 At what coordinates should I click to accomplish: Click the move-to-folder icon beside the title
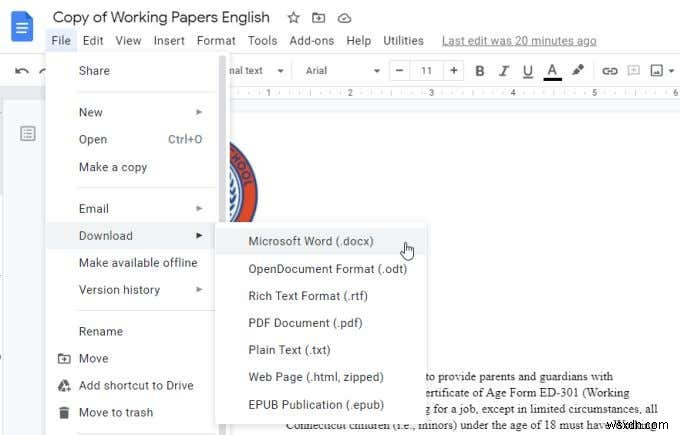click(x=318, y=18)
